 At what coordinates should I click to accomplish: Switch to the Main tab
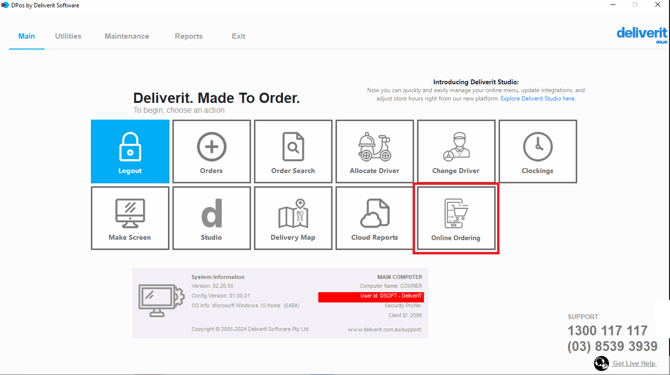point(26,36)
